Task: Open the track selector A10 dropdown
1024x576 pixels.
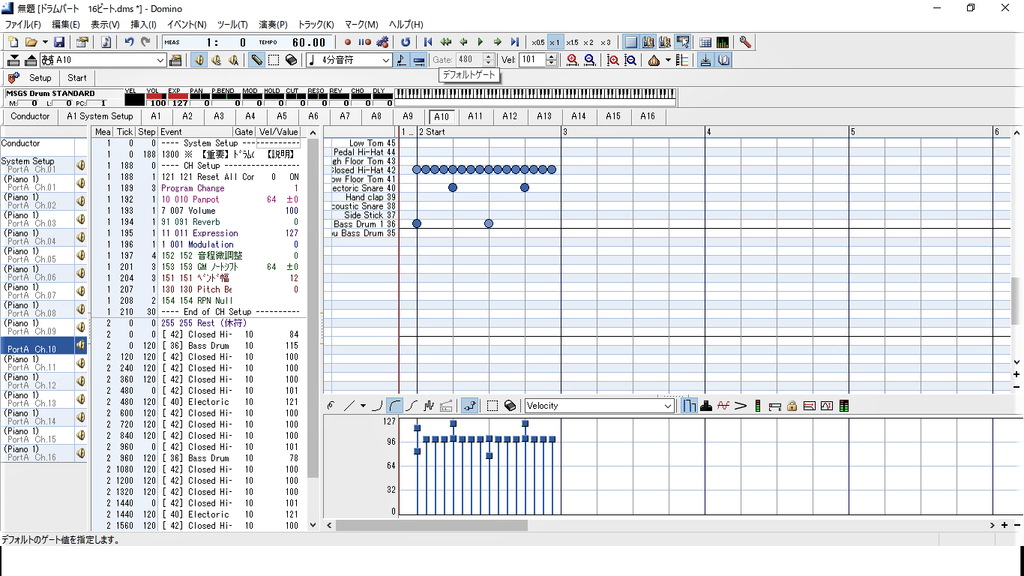Action: click(x=160, y=60)
